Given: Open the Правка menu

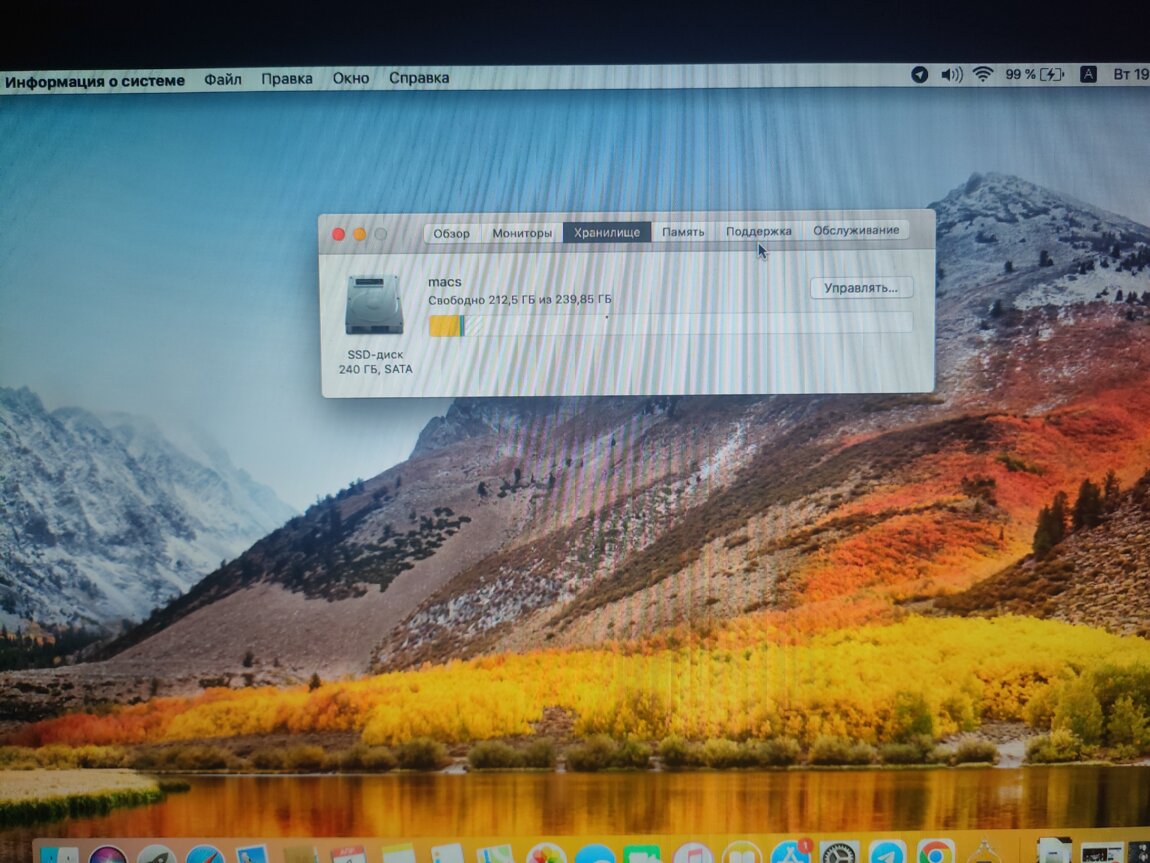Looking at the screenshot, I should (287, 78).
